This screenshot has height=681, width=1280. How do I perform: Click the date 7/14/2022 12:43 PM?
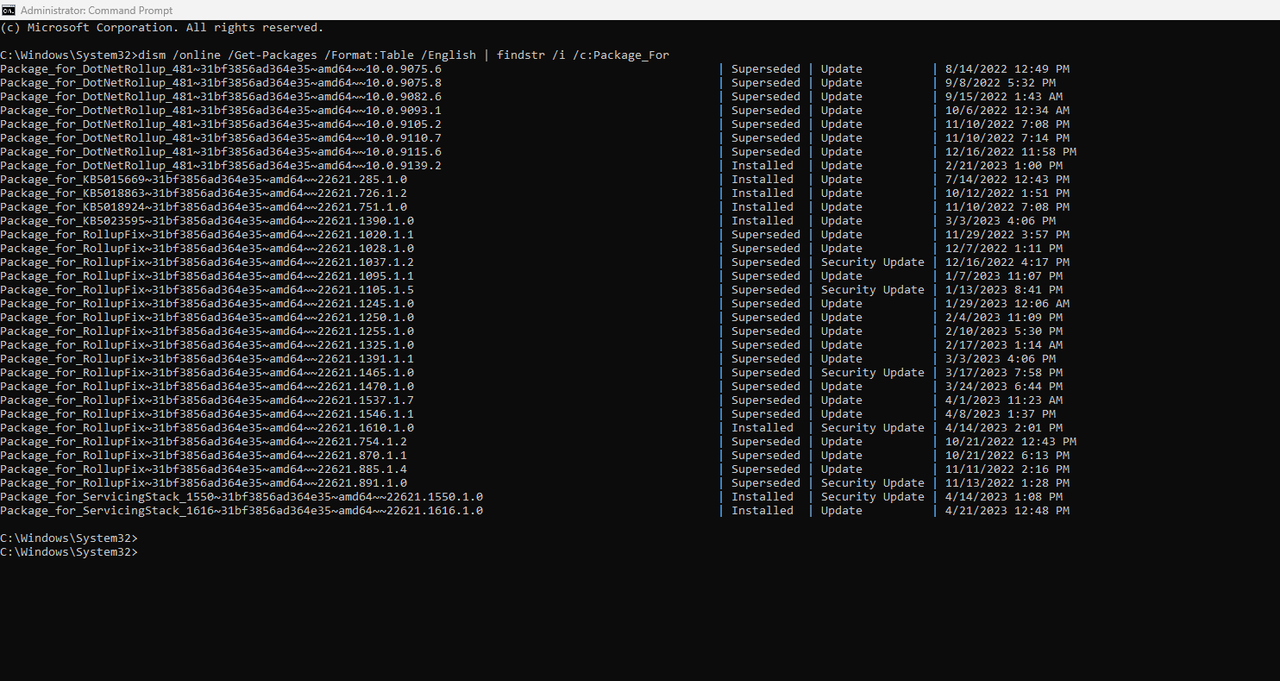1007,180
